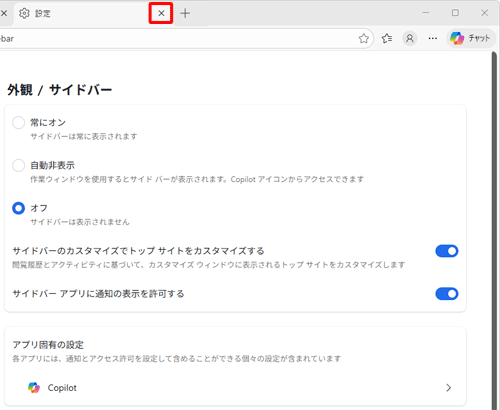Close the 設定 tab

tap(161, 13)
